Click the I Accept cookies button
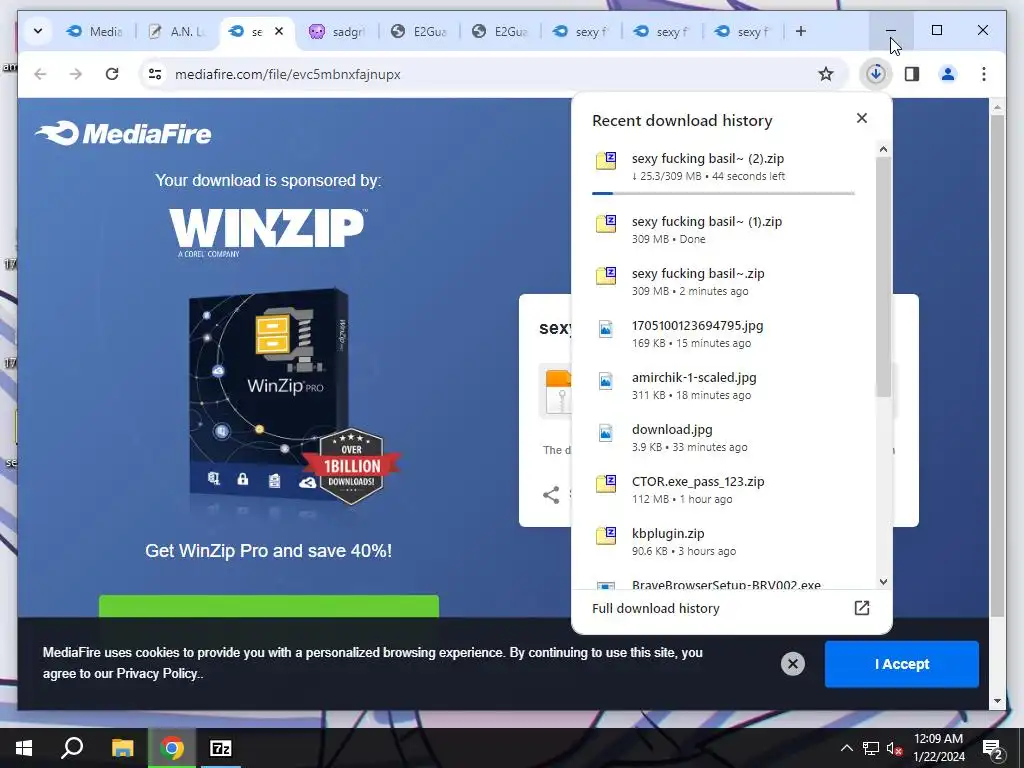Screen dimensions: 1024x768 (901, 664)
